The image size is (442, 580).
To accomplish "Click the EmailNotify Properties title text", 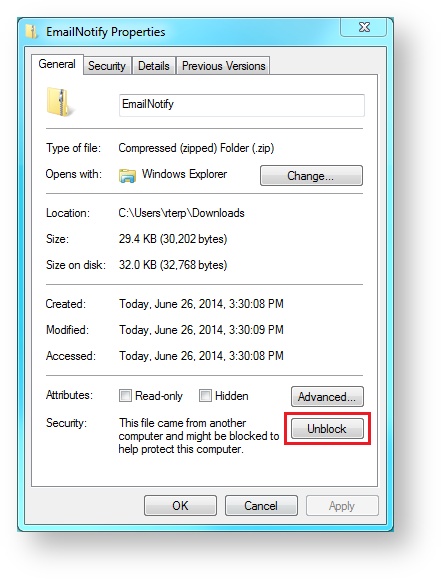I will coord(105,32).
